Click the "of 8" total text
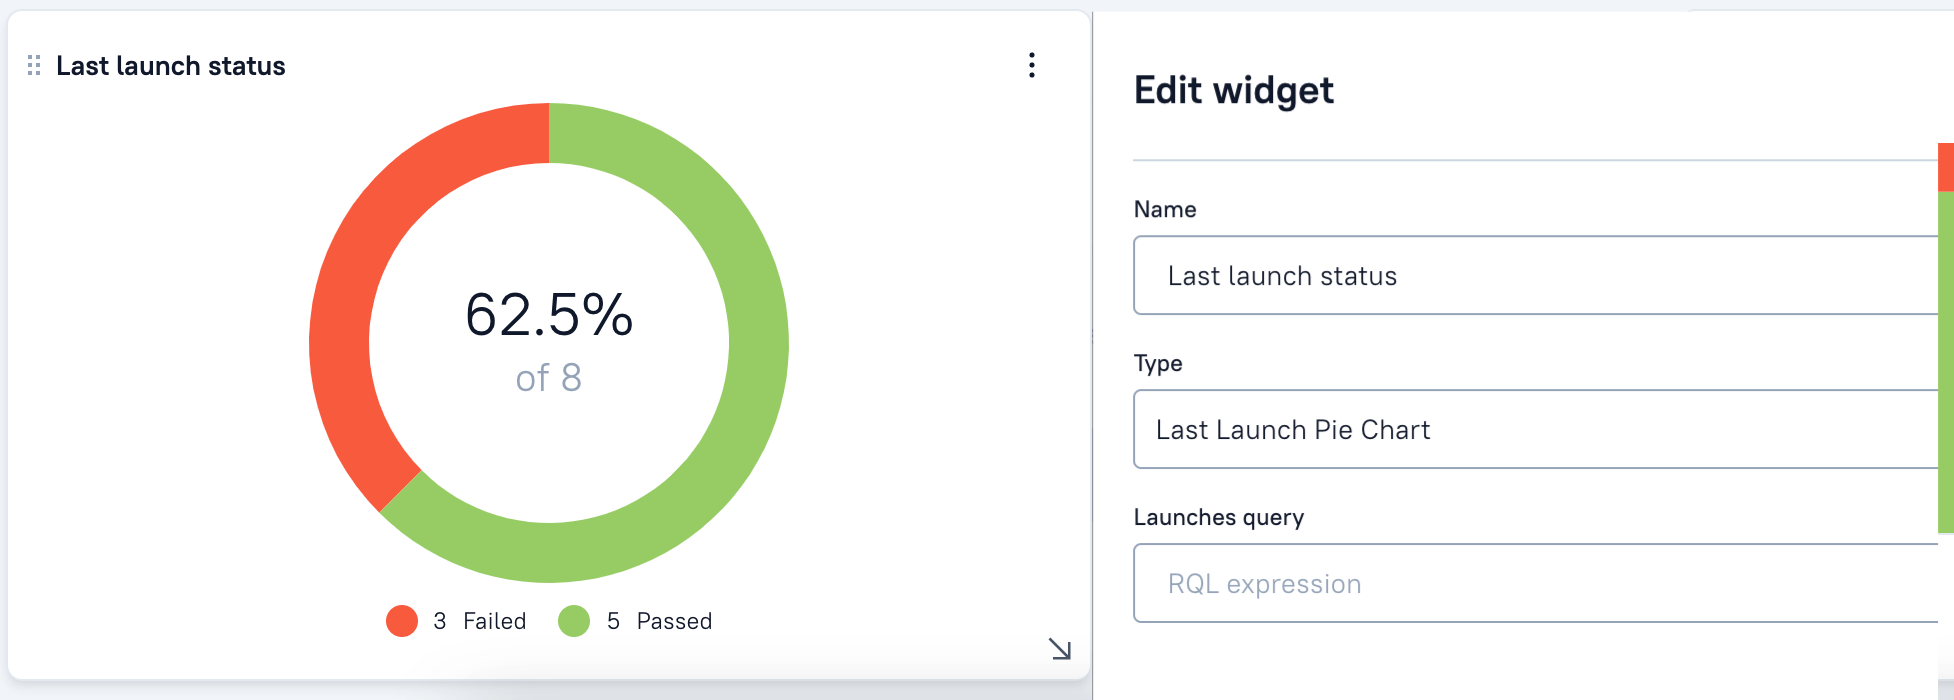1954x700 pixels. pyautogui.click(x=549, y=378)
